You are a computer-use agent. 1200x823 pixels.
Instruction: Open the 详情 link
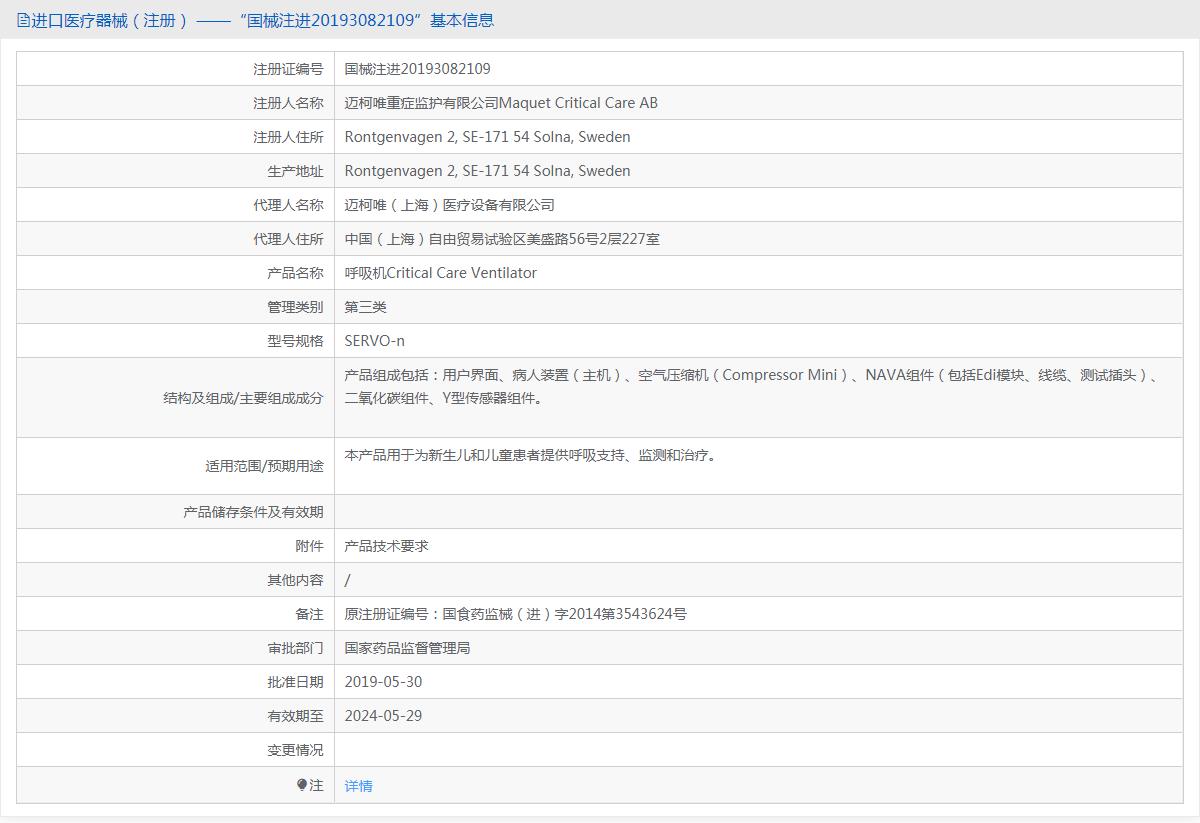[x=359, y=786]
